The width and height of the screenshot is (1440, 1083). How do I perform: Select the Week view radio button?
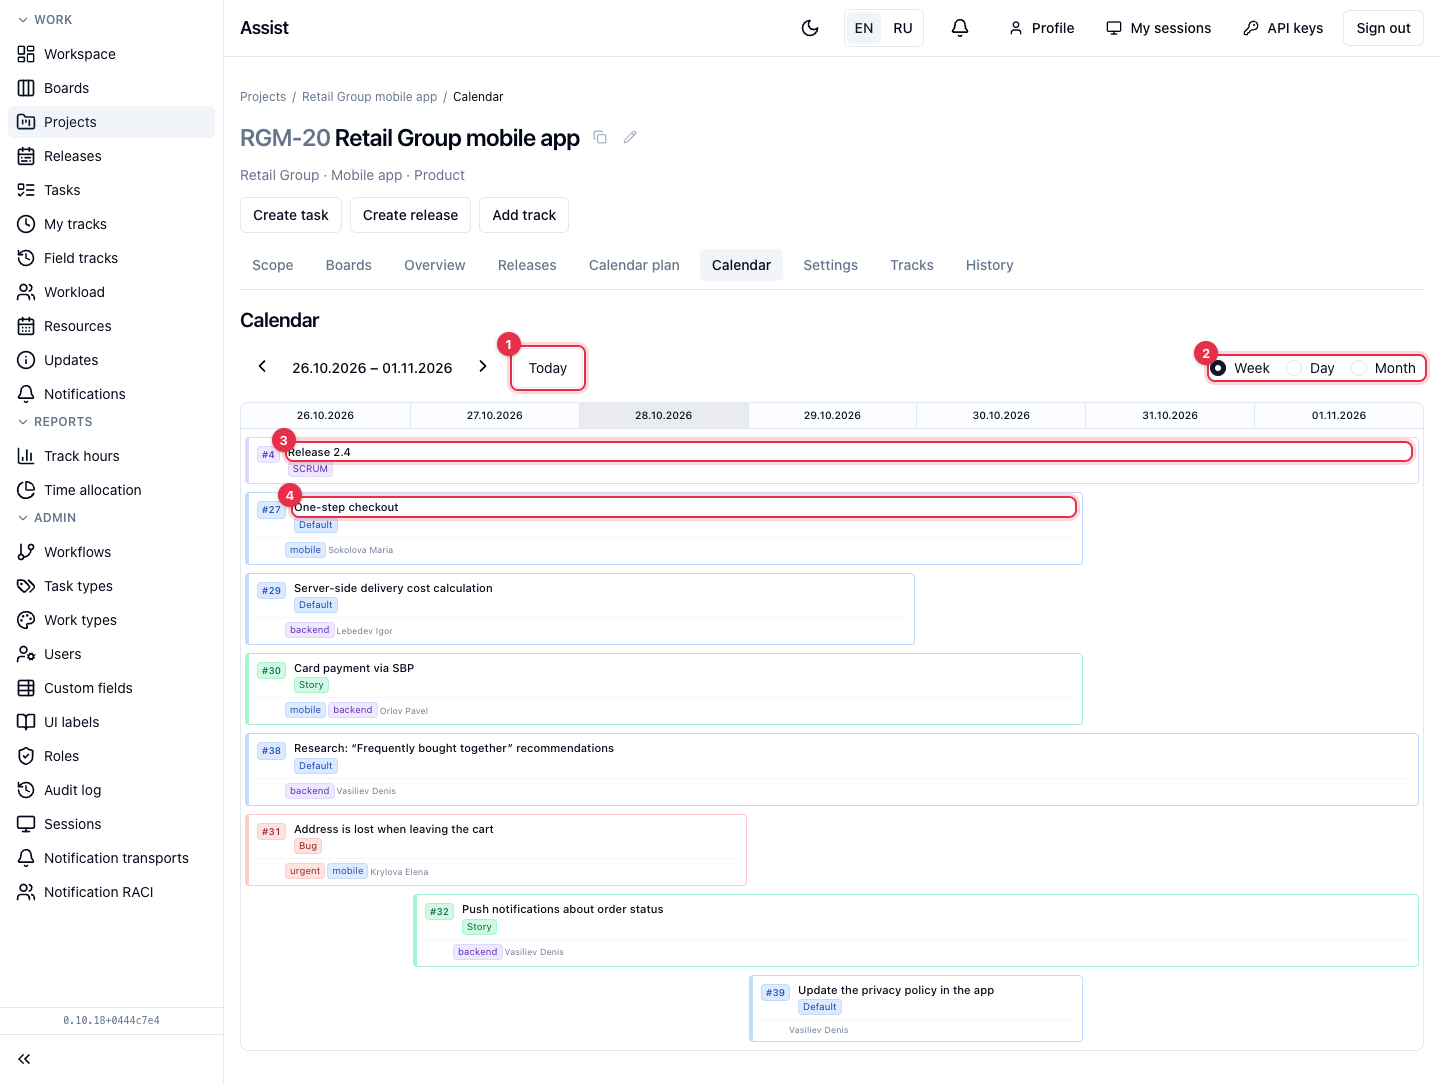1218,368
